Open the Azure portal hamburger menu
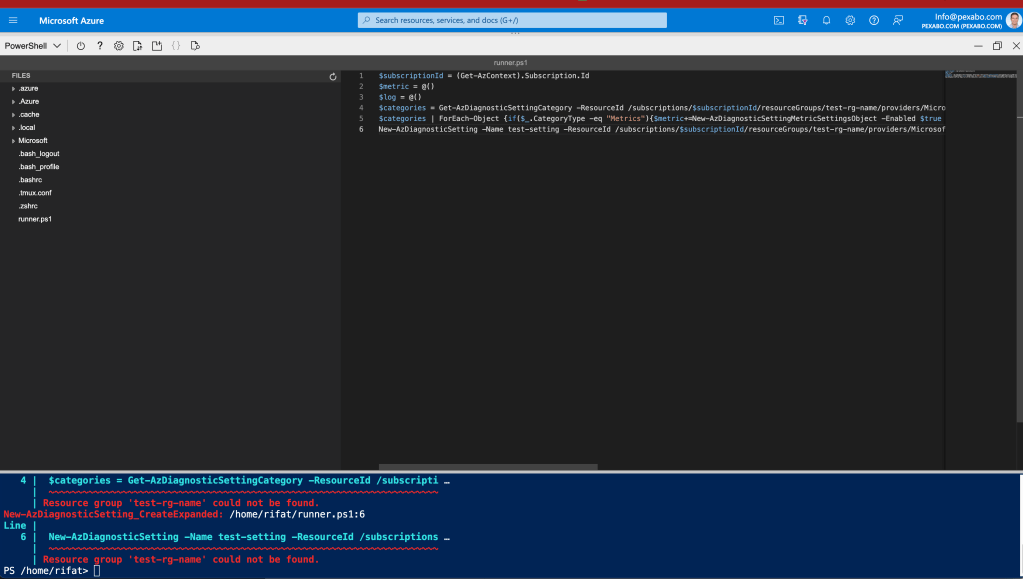1023x579 pixels. [13, 20]
